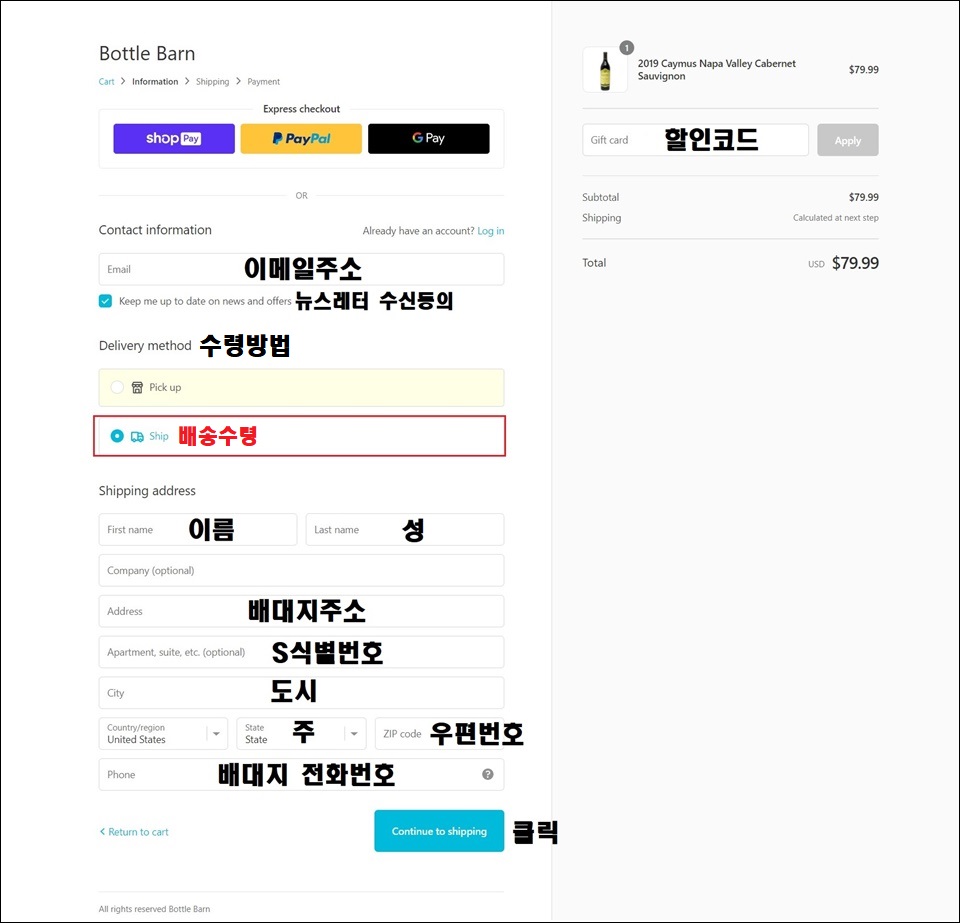Viewport: 960px width, 923px height.
Task: Click the phone field help question-mark icon
Action: pos(488,774)
